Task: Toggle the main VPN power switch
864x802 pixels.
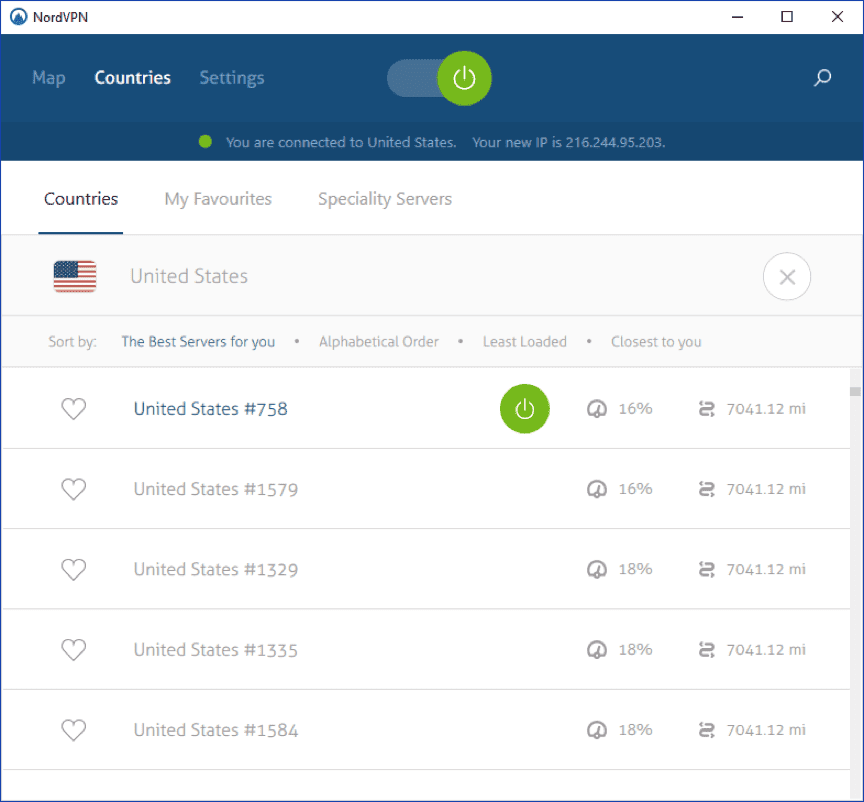Action: pyautogui.click(x=439, y=78)
